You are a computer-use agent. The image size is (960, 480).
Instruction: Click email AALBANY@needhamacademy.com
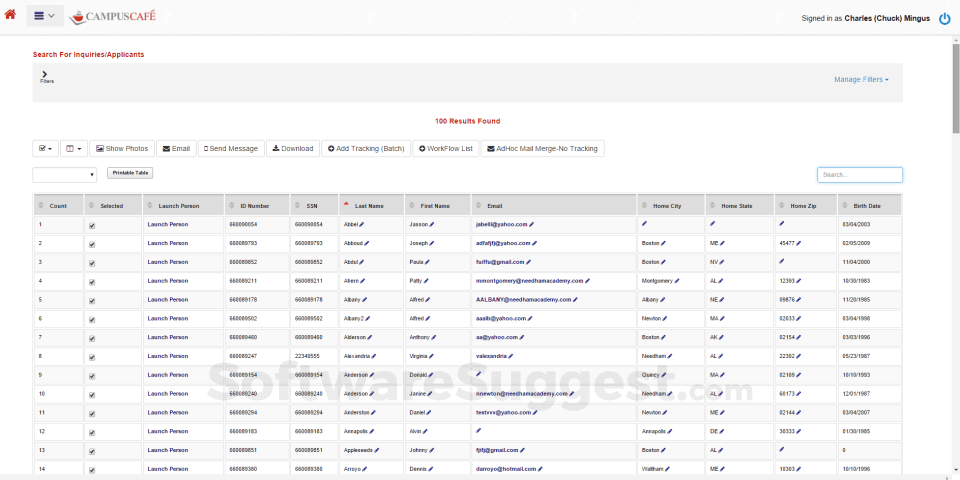pyautogui.click(x=523, y=299)
